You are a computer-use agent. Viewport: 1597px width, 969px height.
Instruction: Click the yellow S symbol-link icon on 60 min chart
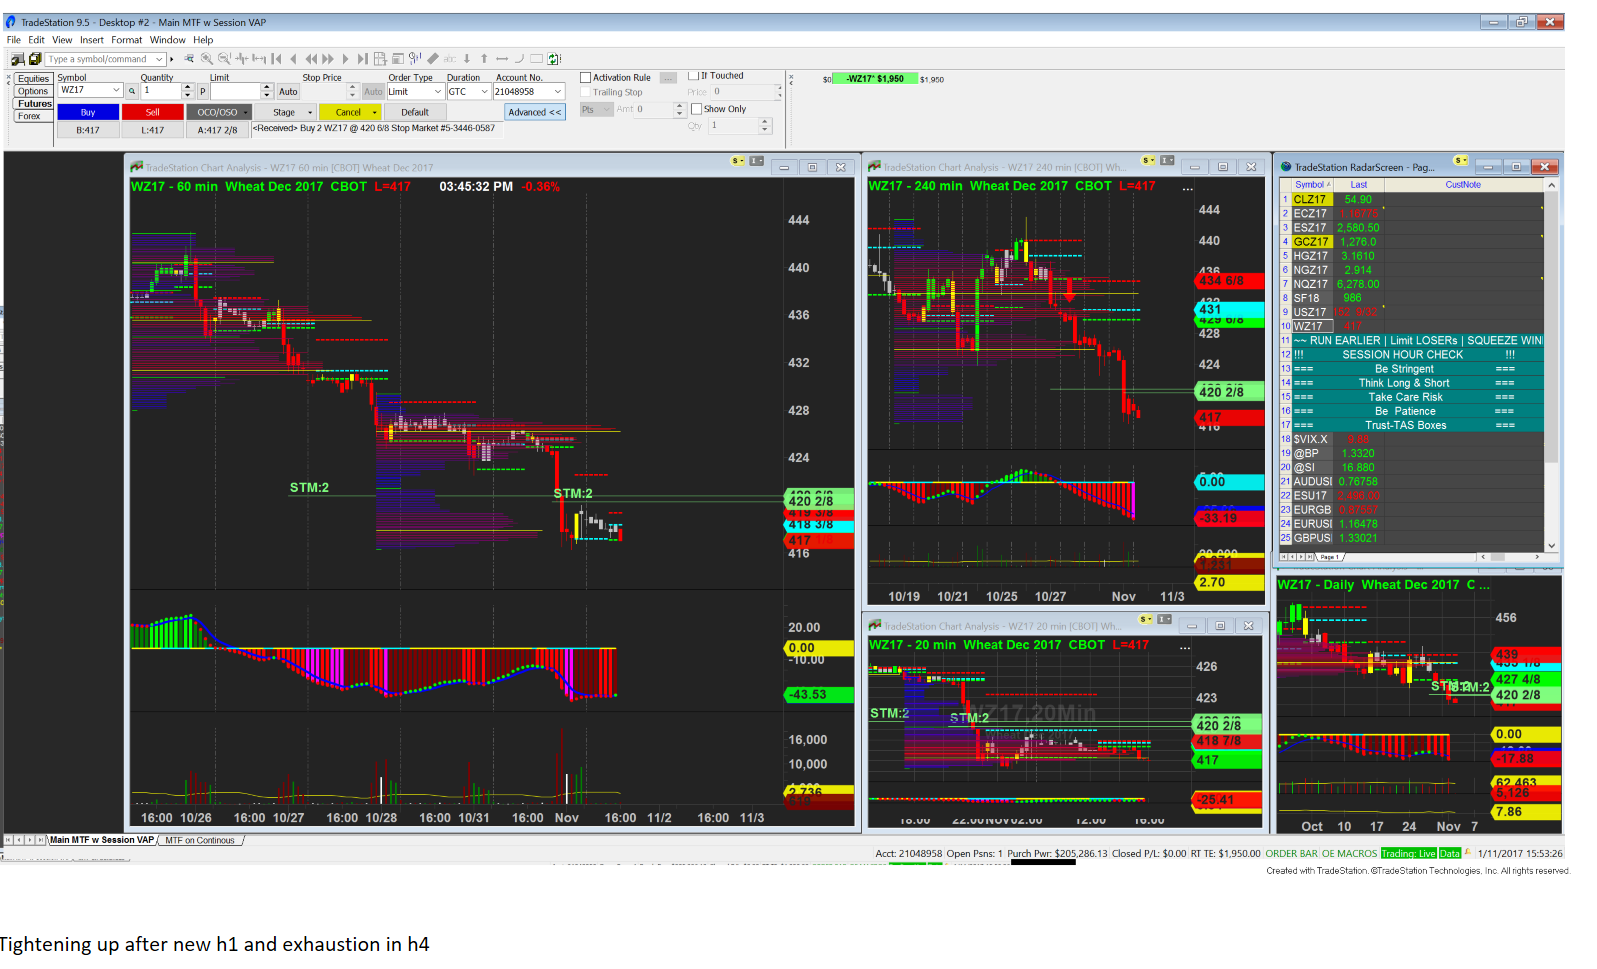[738, 161]
